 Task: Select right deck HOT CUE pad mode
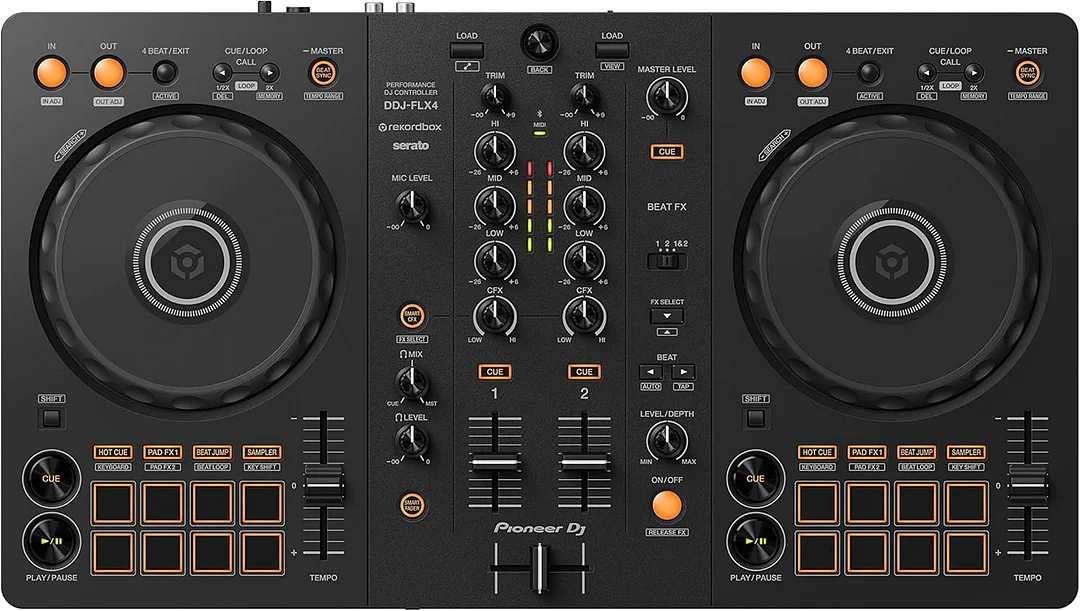coord(817,453)
